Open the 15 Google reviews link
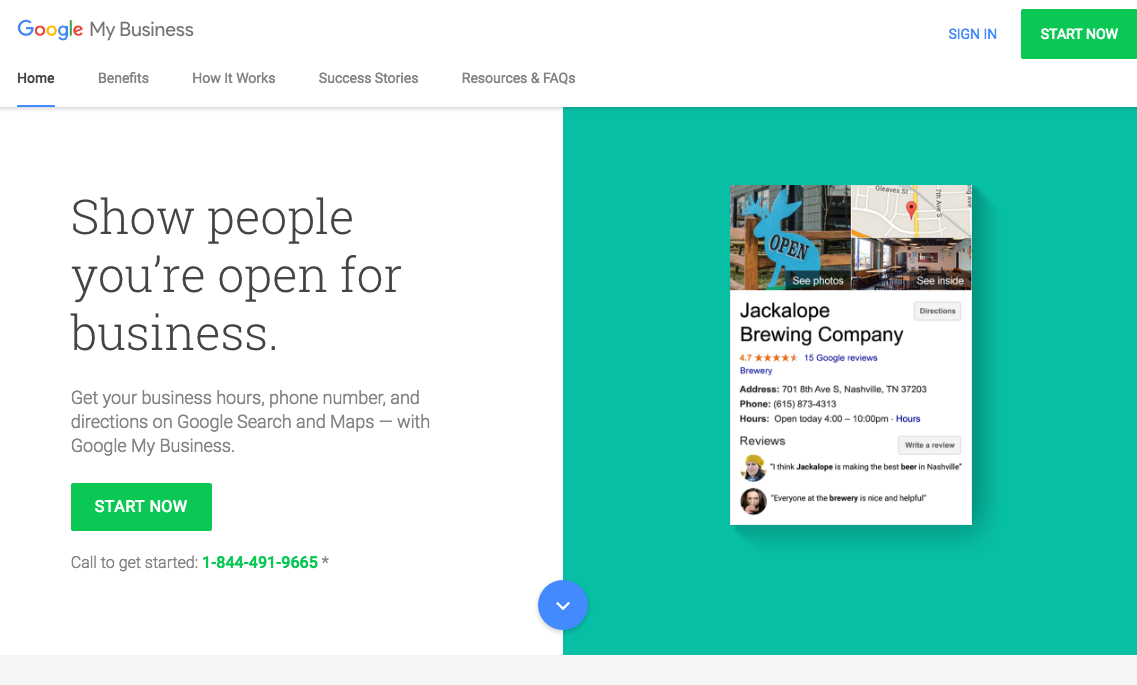Screen dimensions: 1137x685 (x=840, y=358)
